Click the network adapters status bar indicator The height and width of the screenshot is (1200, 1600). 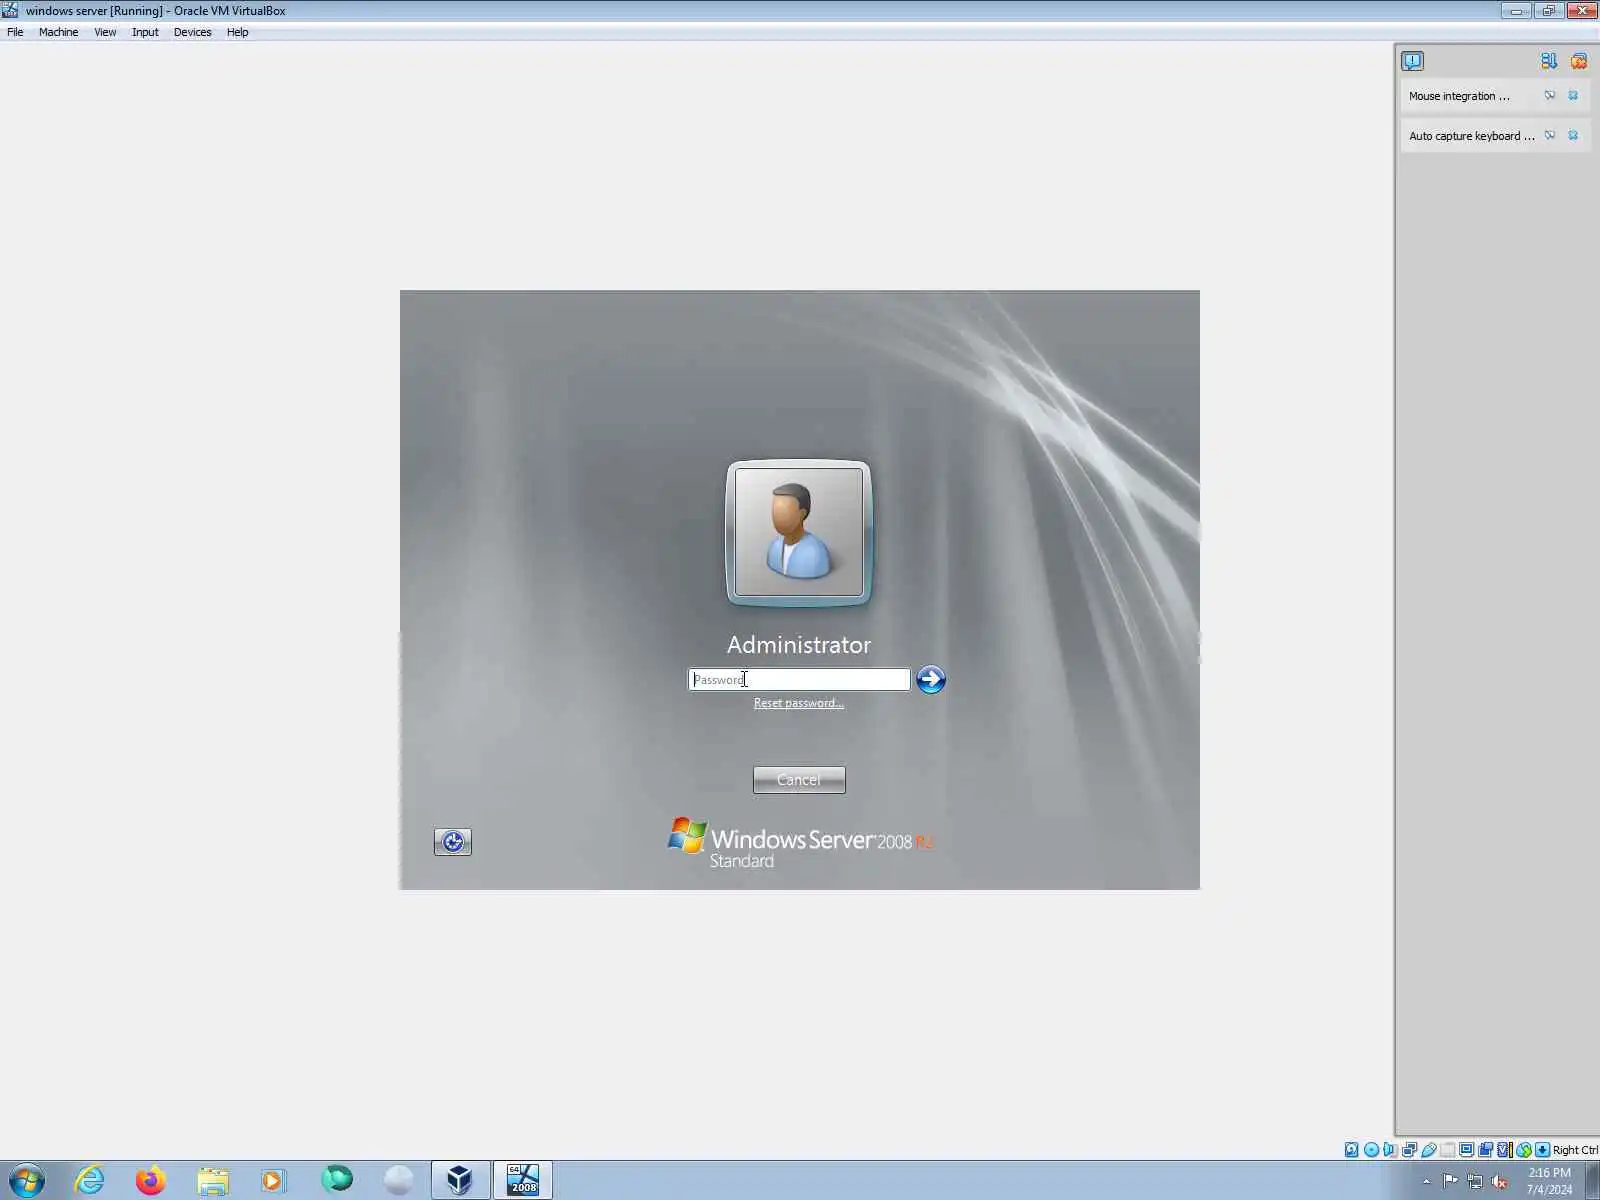(x=1409, y=1150)
